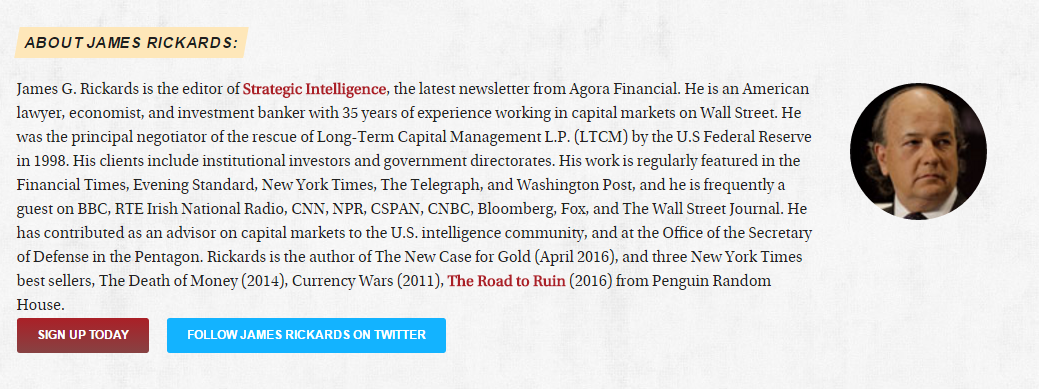The width and height of the screenshot is (1039, 389).
Task: Click the About James Rickards heading
Action: pos(131,43)
